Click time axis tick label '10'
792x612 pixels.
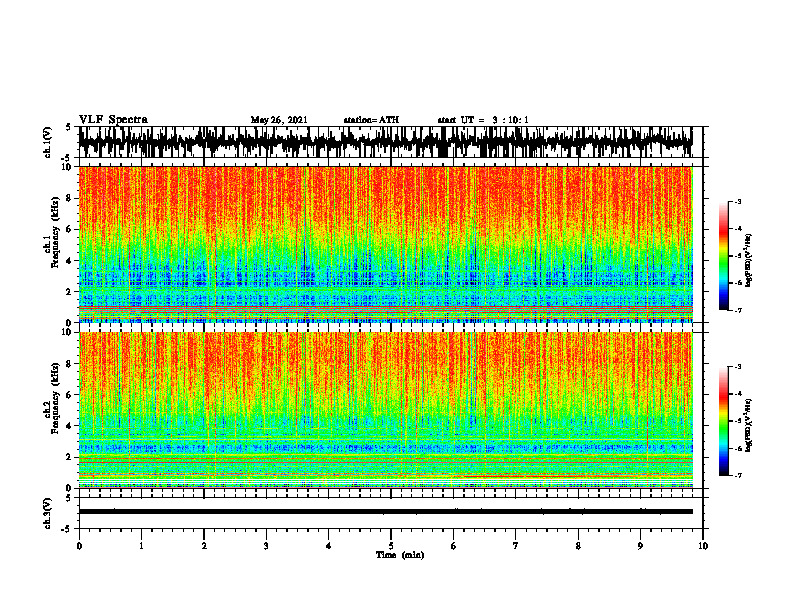pyautogui.click(x=703, y=546)
